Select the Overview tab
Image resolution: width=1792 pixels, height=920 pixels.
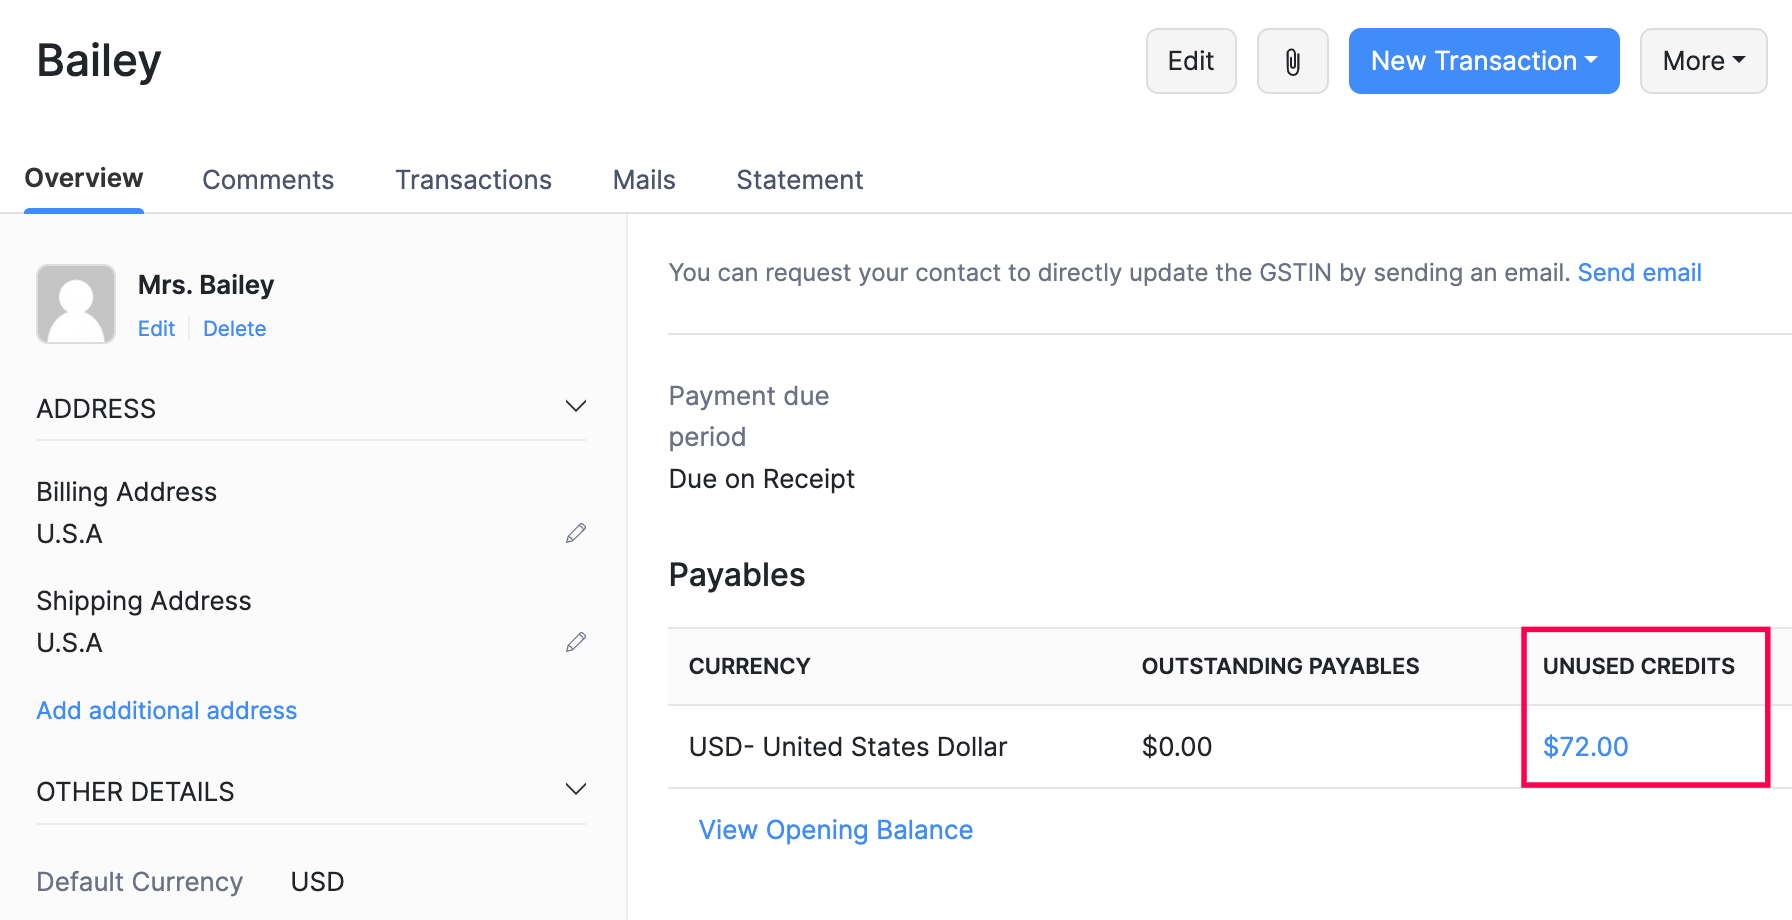tap(84, 178)
